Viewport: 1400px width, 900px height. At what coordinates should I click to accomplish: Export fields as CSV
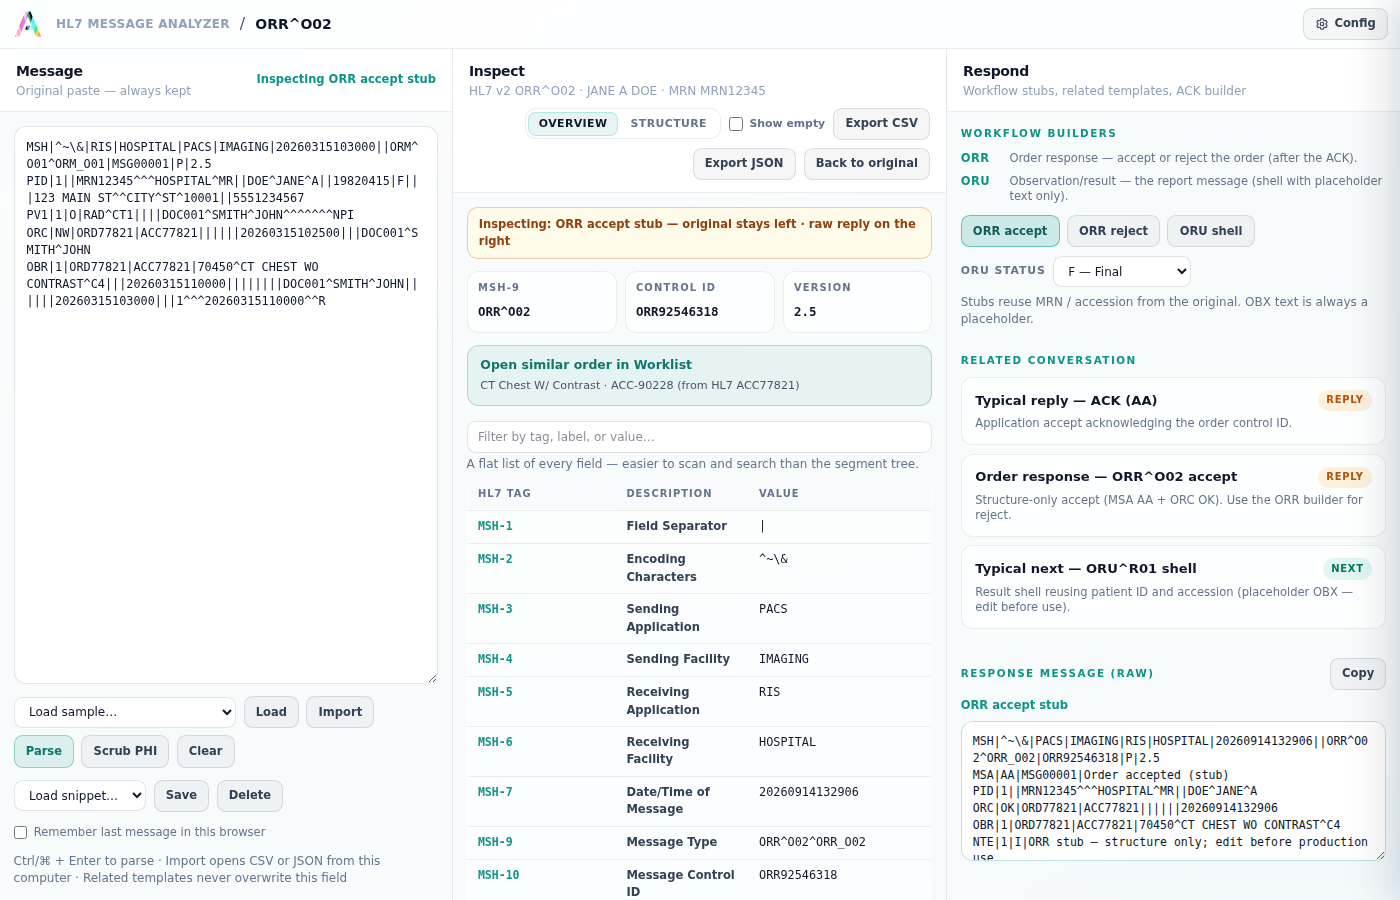881,123
